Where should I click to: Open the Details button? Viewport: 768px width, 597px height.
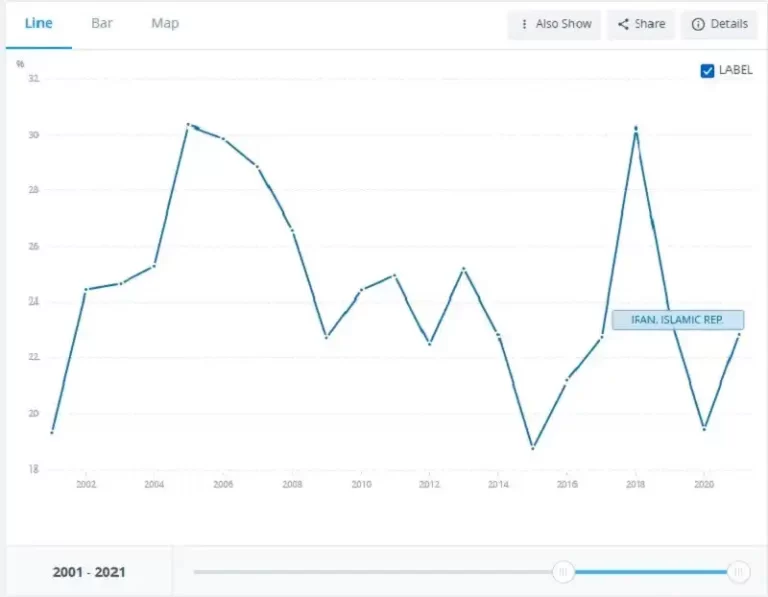pos(729,24)
